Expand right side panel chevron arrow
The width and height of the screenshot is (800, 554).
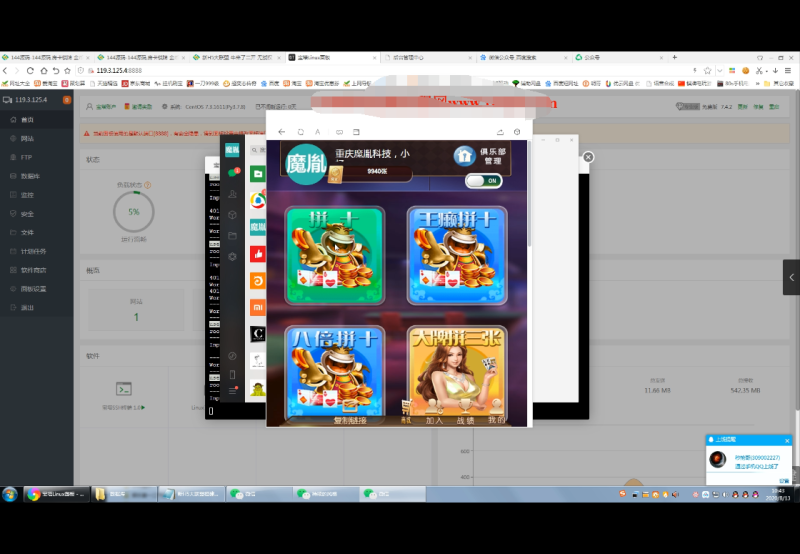point(791,277)
